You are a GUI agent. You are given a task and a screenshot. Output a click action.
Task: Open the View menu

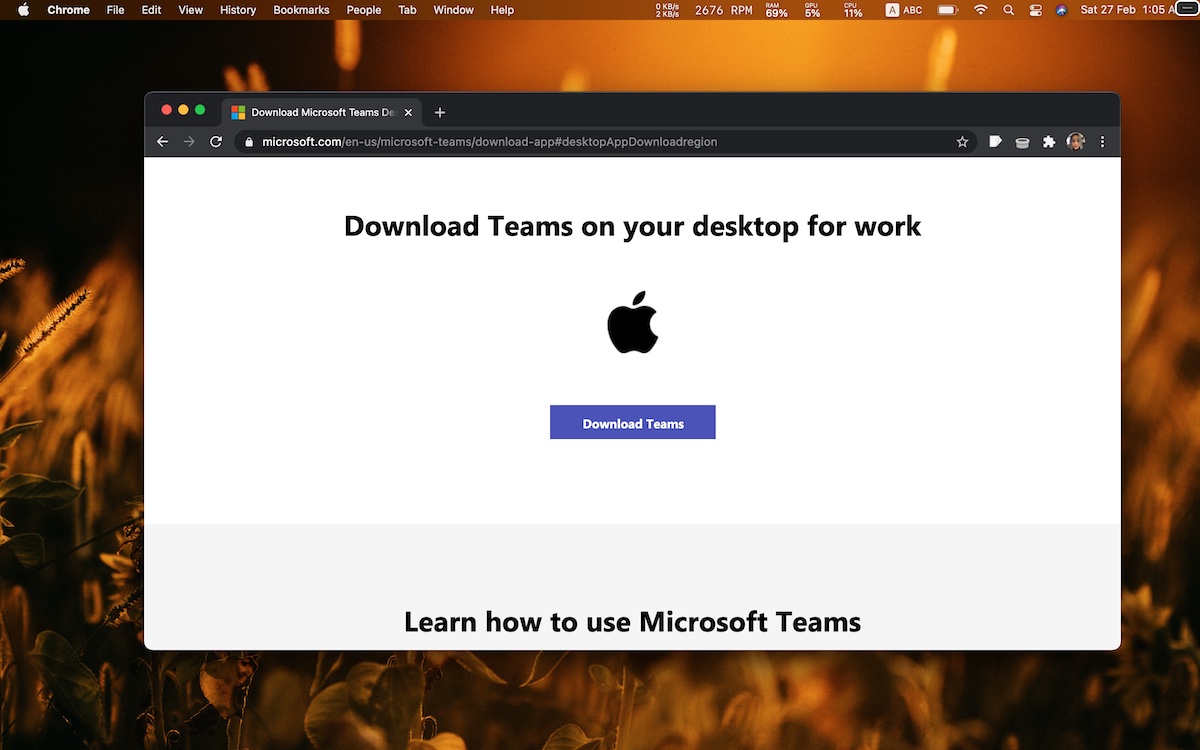[x=190, y=10]
